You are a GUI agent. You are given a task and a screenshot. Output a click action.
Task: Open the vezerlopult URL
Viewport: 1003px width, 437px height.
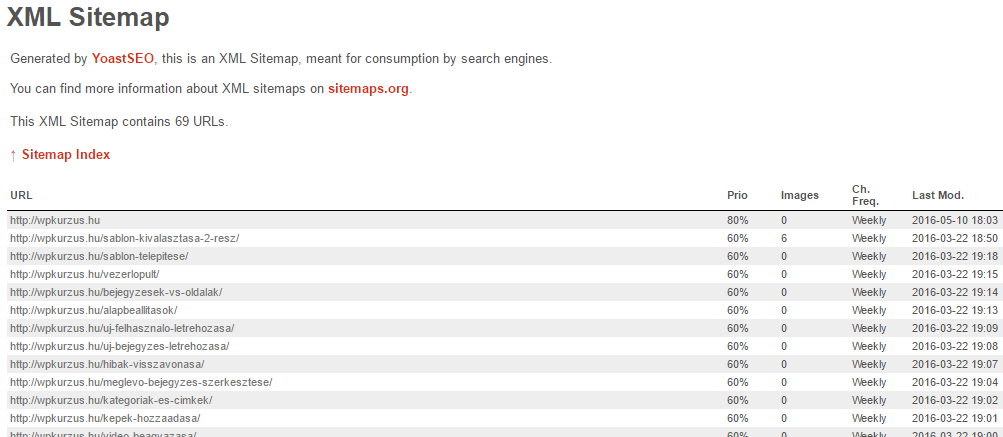(84, 274)
